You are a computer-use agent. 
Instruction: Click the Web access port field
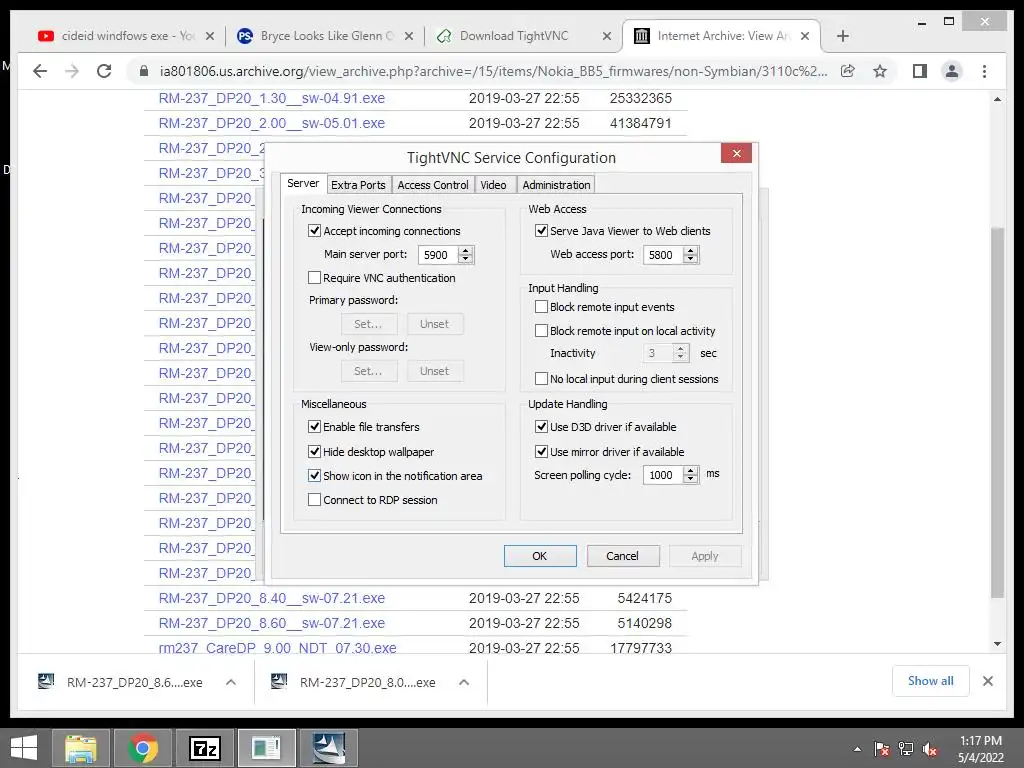click(x=664, y=255)
